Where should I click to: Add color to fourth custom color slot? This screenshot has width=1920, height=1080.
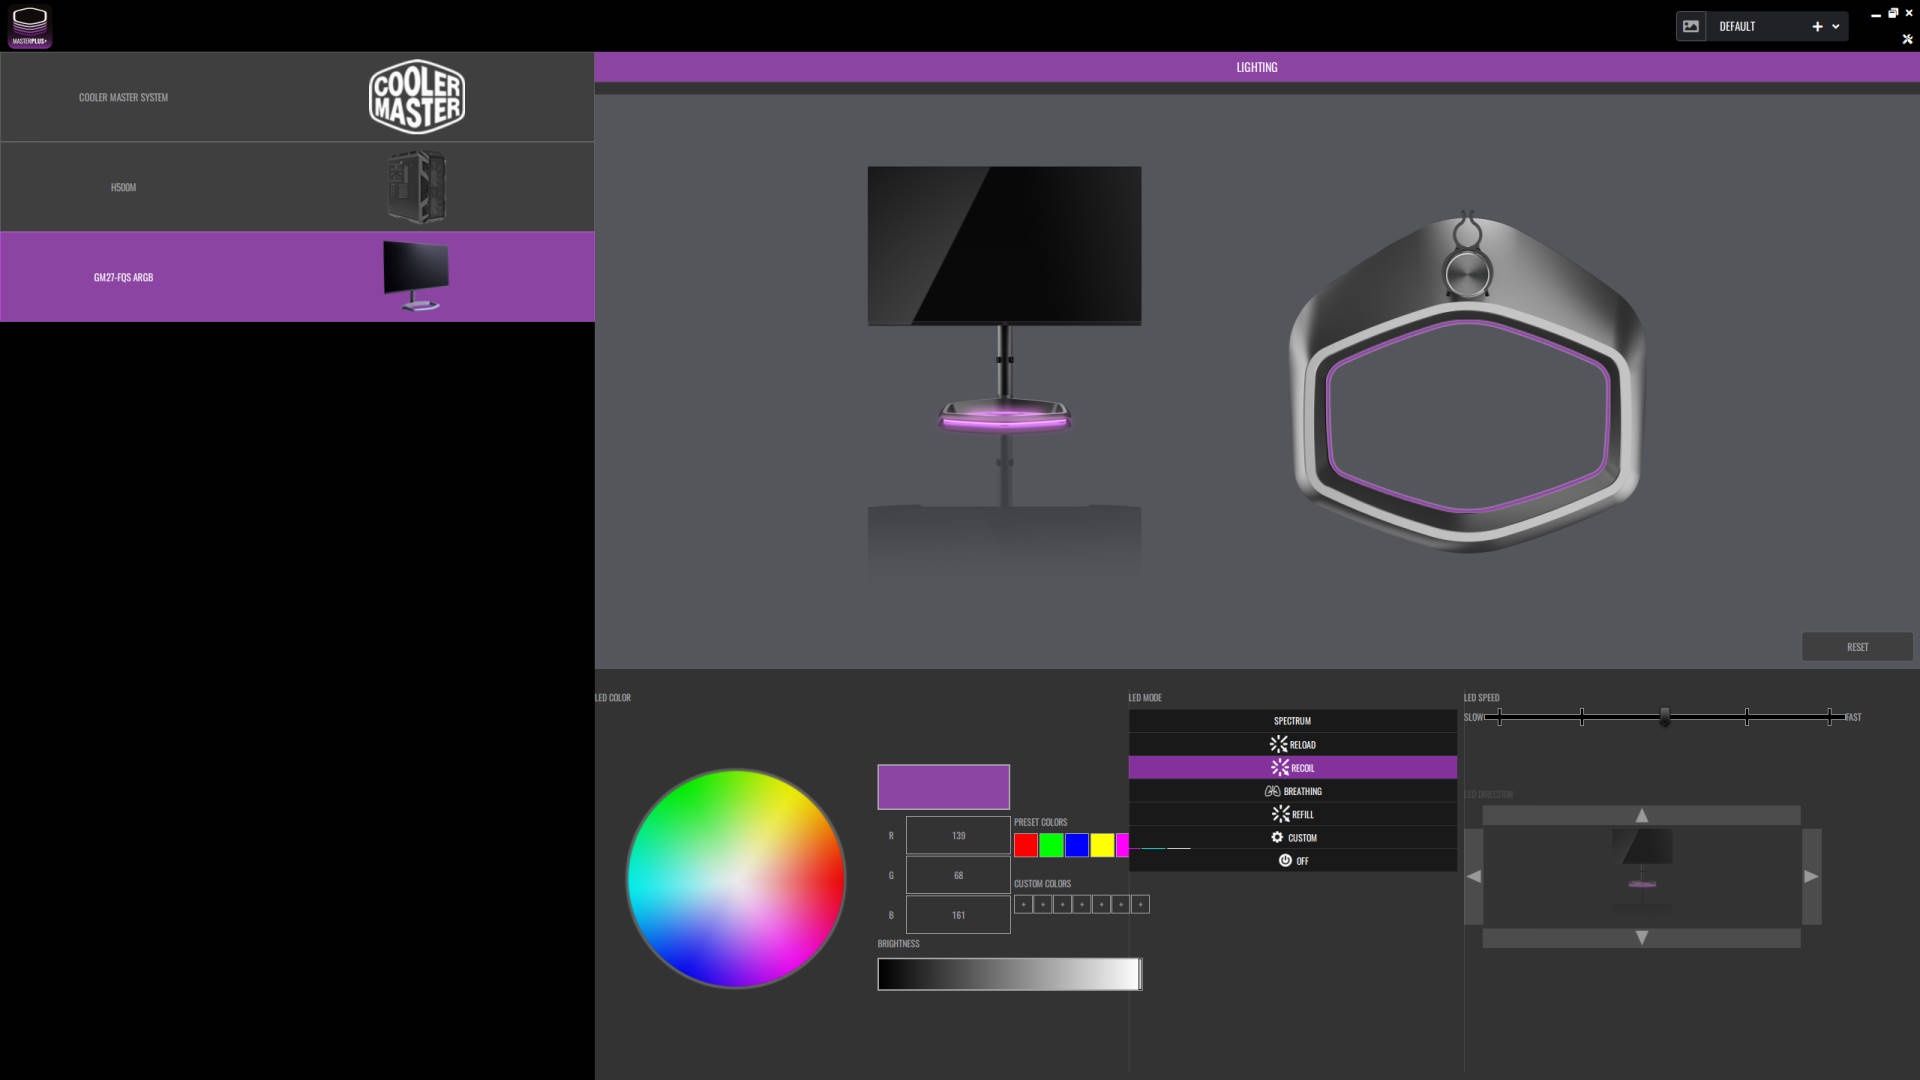point(1082,904)
